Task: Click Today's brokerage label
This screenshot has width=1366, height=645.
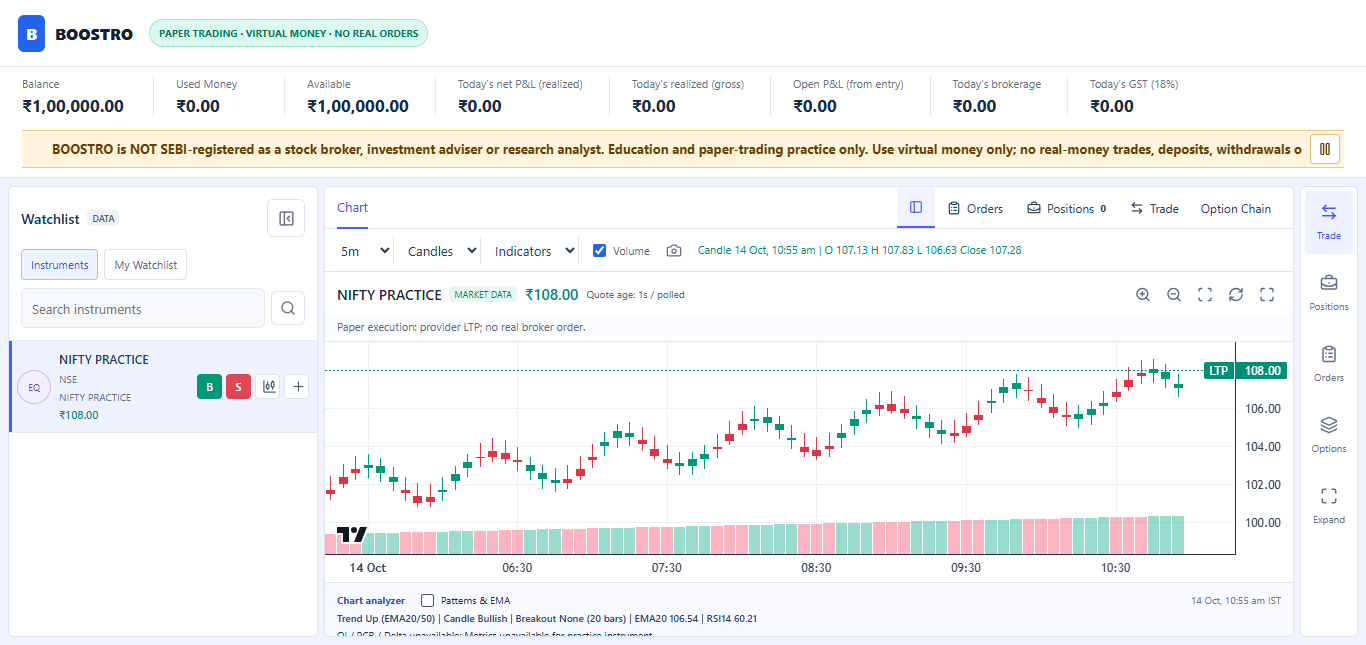Action: [996, 84]
